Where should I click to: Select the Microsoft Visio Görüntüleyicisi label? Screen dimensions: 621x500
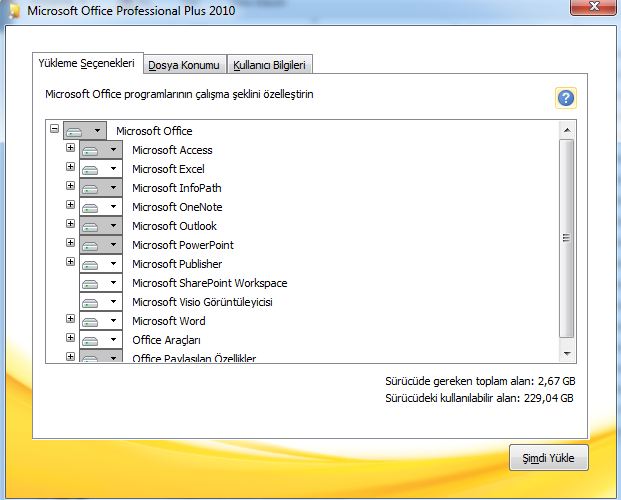202,302
